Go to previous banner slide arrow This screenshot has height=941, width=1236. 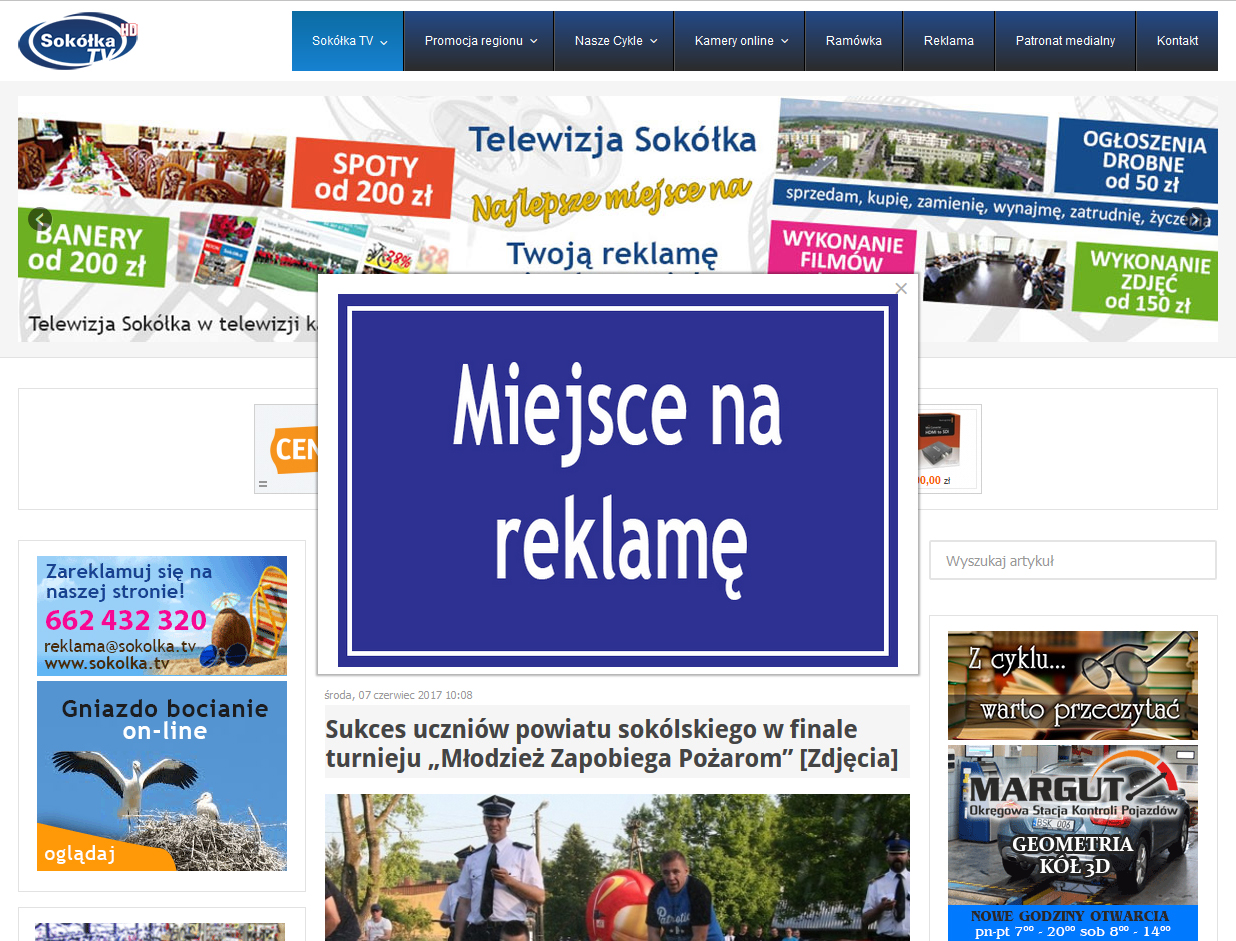coord(40,219)
